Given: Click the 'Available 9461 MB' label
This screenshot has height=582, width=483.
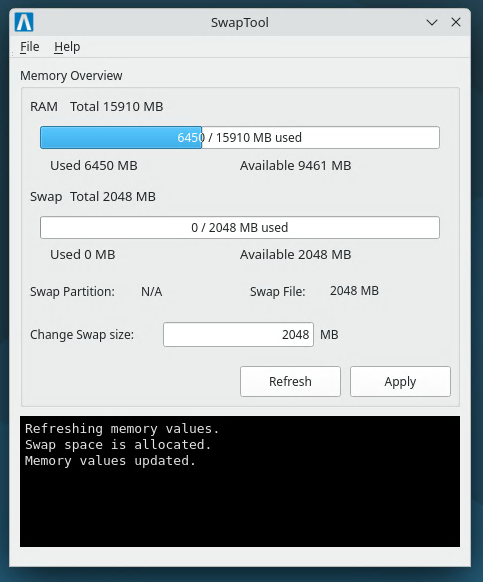Looking at the screenshot, I should click(x=296, y=165).
